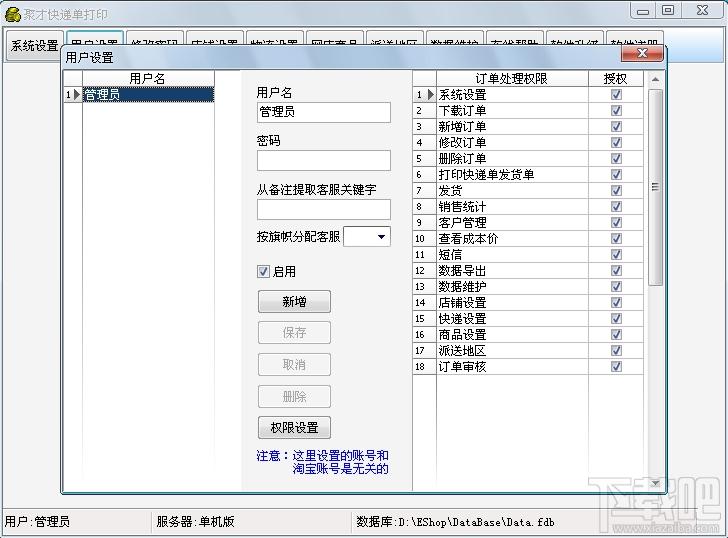Open the 系统设置 tab
Image resolution: width=728 pixels, height=538 pixels.
34,45
